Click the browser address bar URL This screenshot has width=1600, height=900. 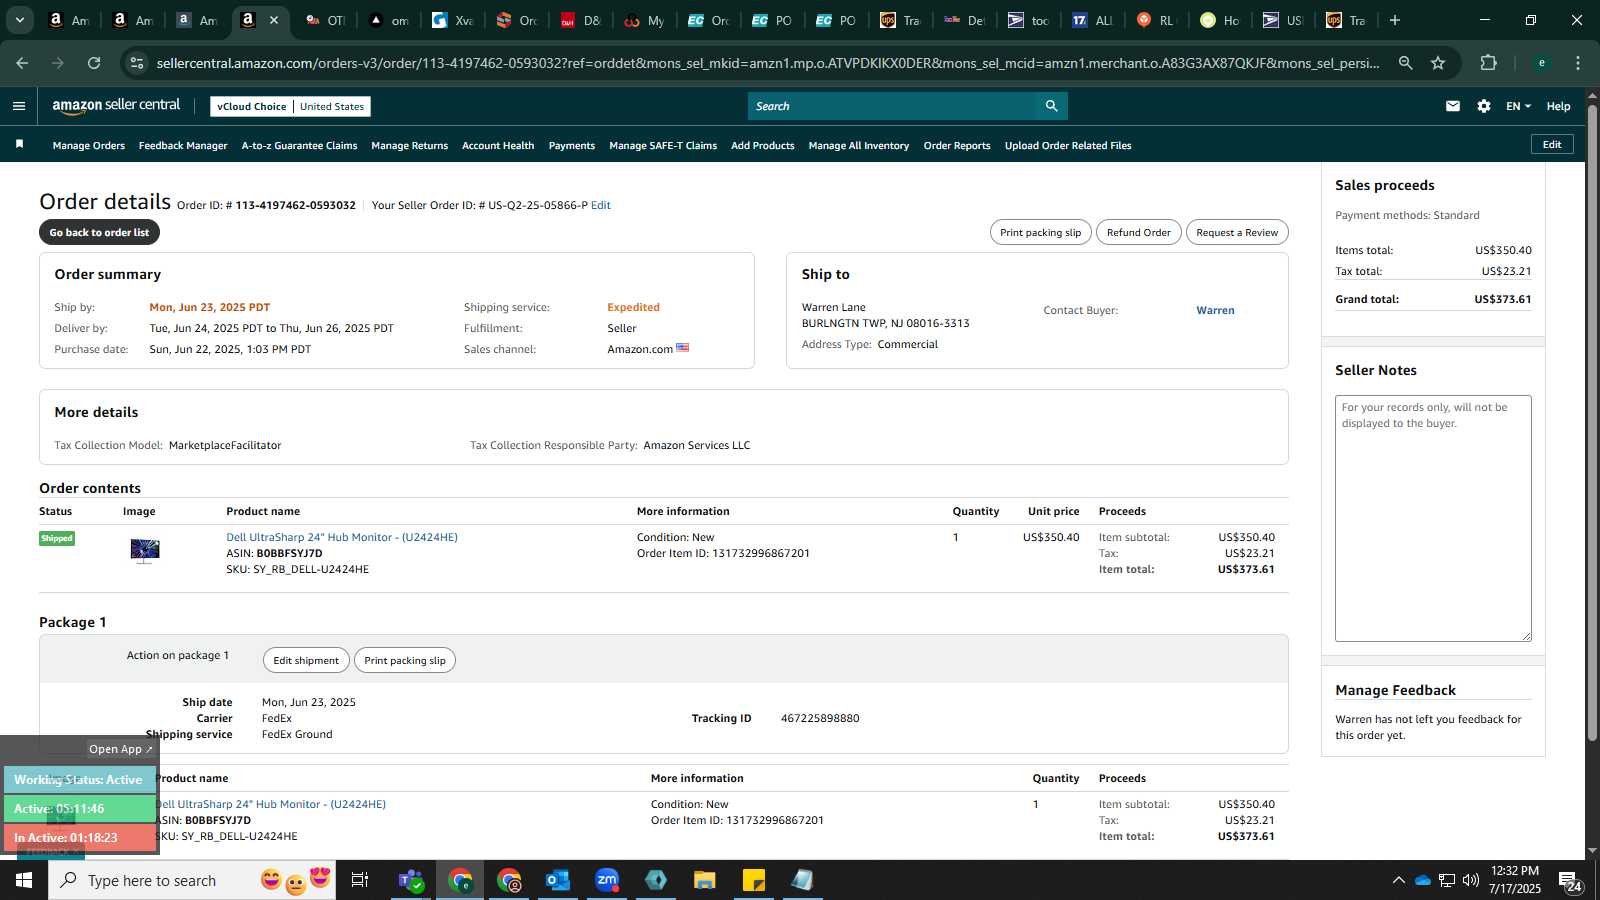coord(767,63)
